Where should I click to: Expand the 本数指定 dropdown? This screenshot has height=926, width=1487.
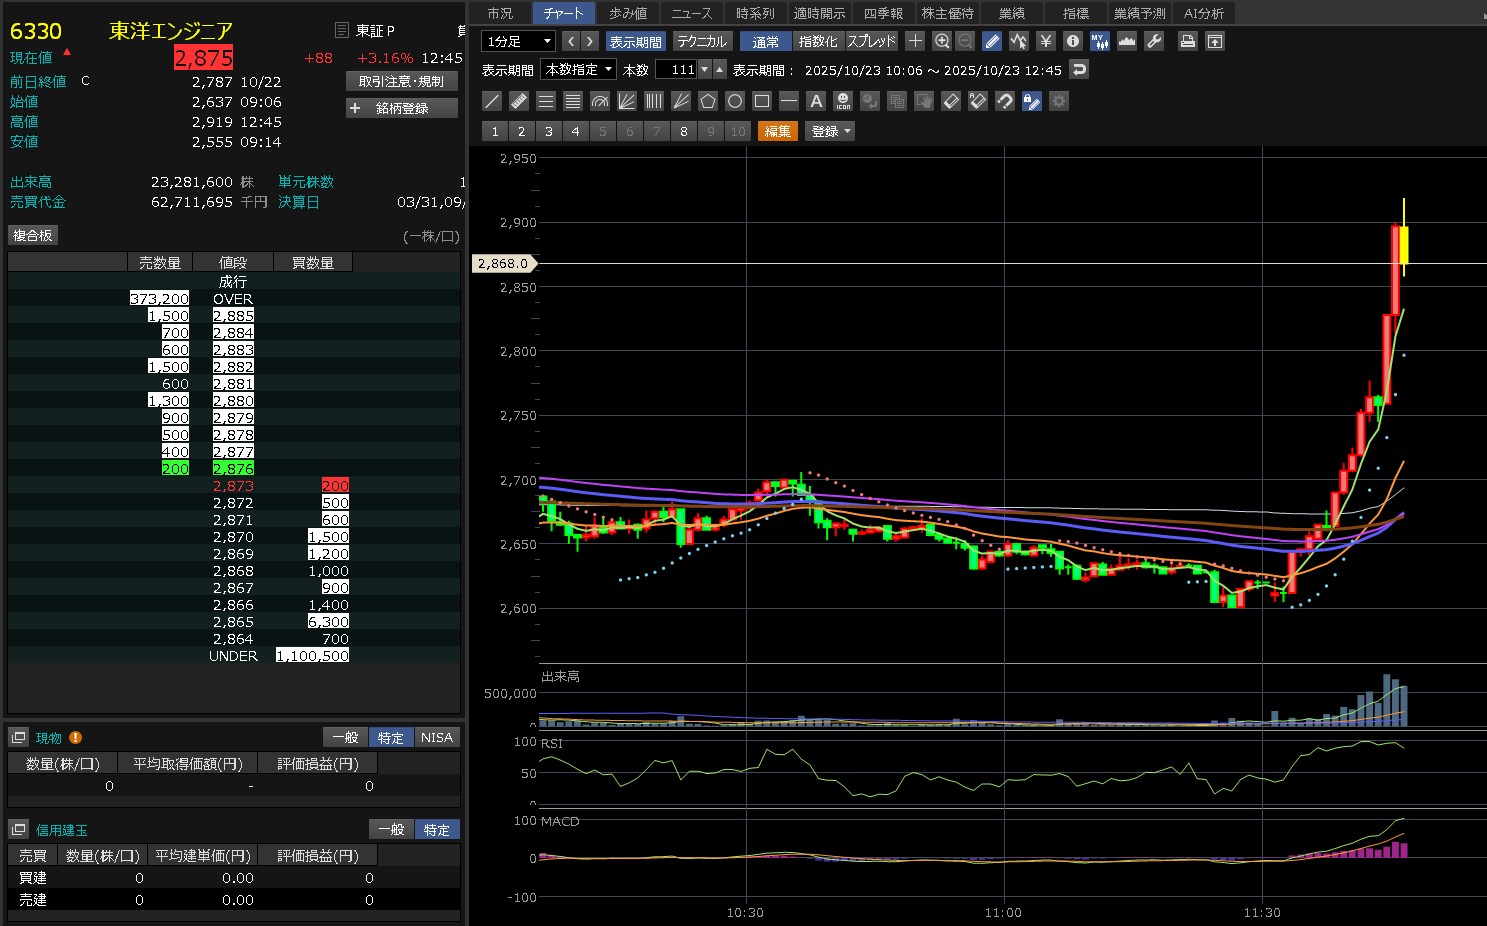(x=579, y=69)
